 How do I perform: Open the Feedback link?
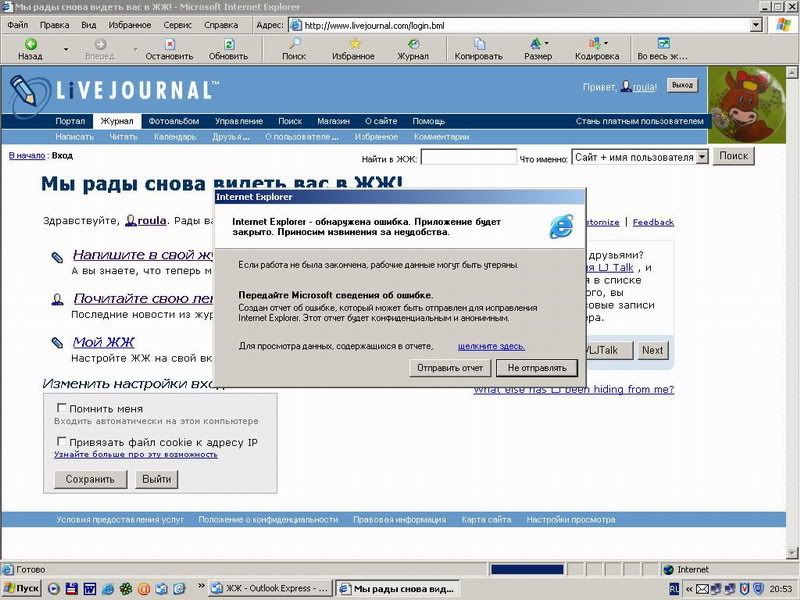[653, 222]
